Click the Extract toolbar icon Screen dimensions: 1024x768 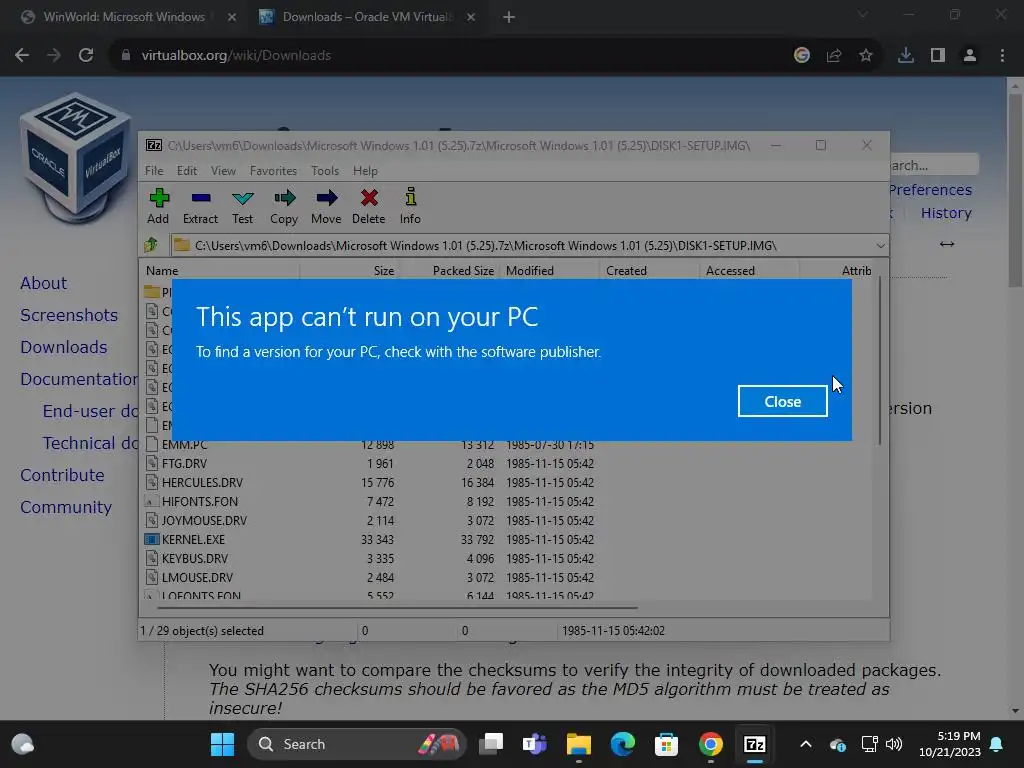pyautogui.click(x=200, y=206)
